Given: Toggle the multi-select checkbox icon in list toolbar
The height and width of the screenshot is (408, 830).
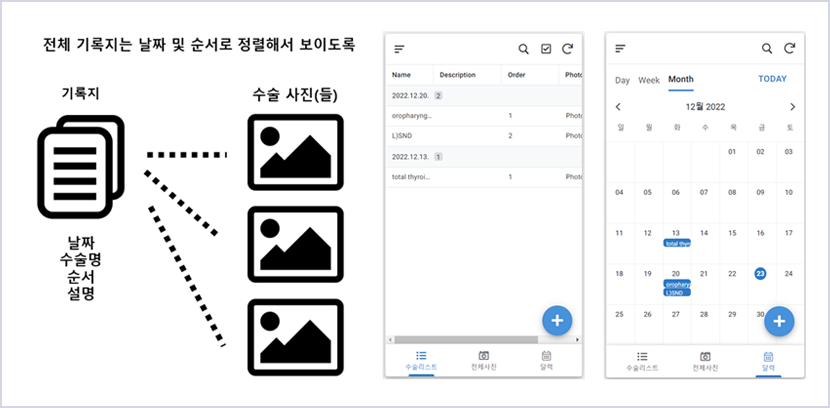Looking at the screenshot, I should point(546,49).
